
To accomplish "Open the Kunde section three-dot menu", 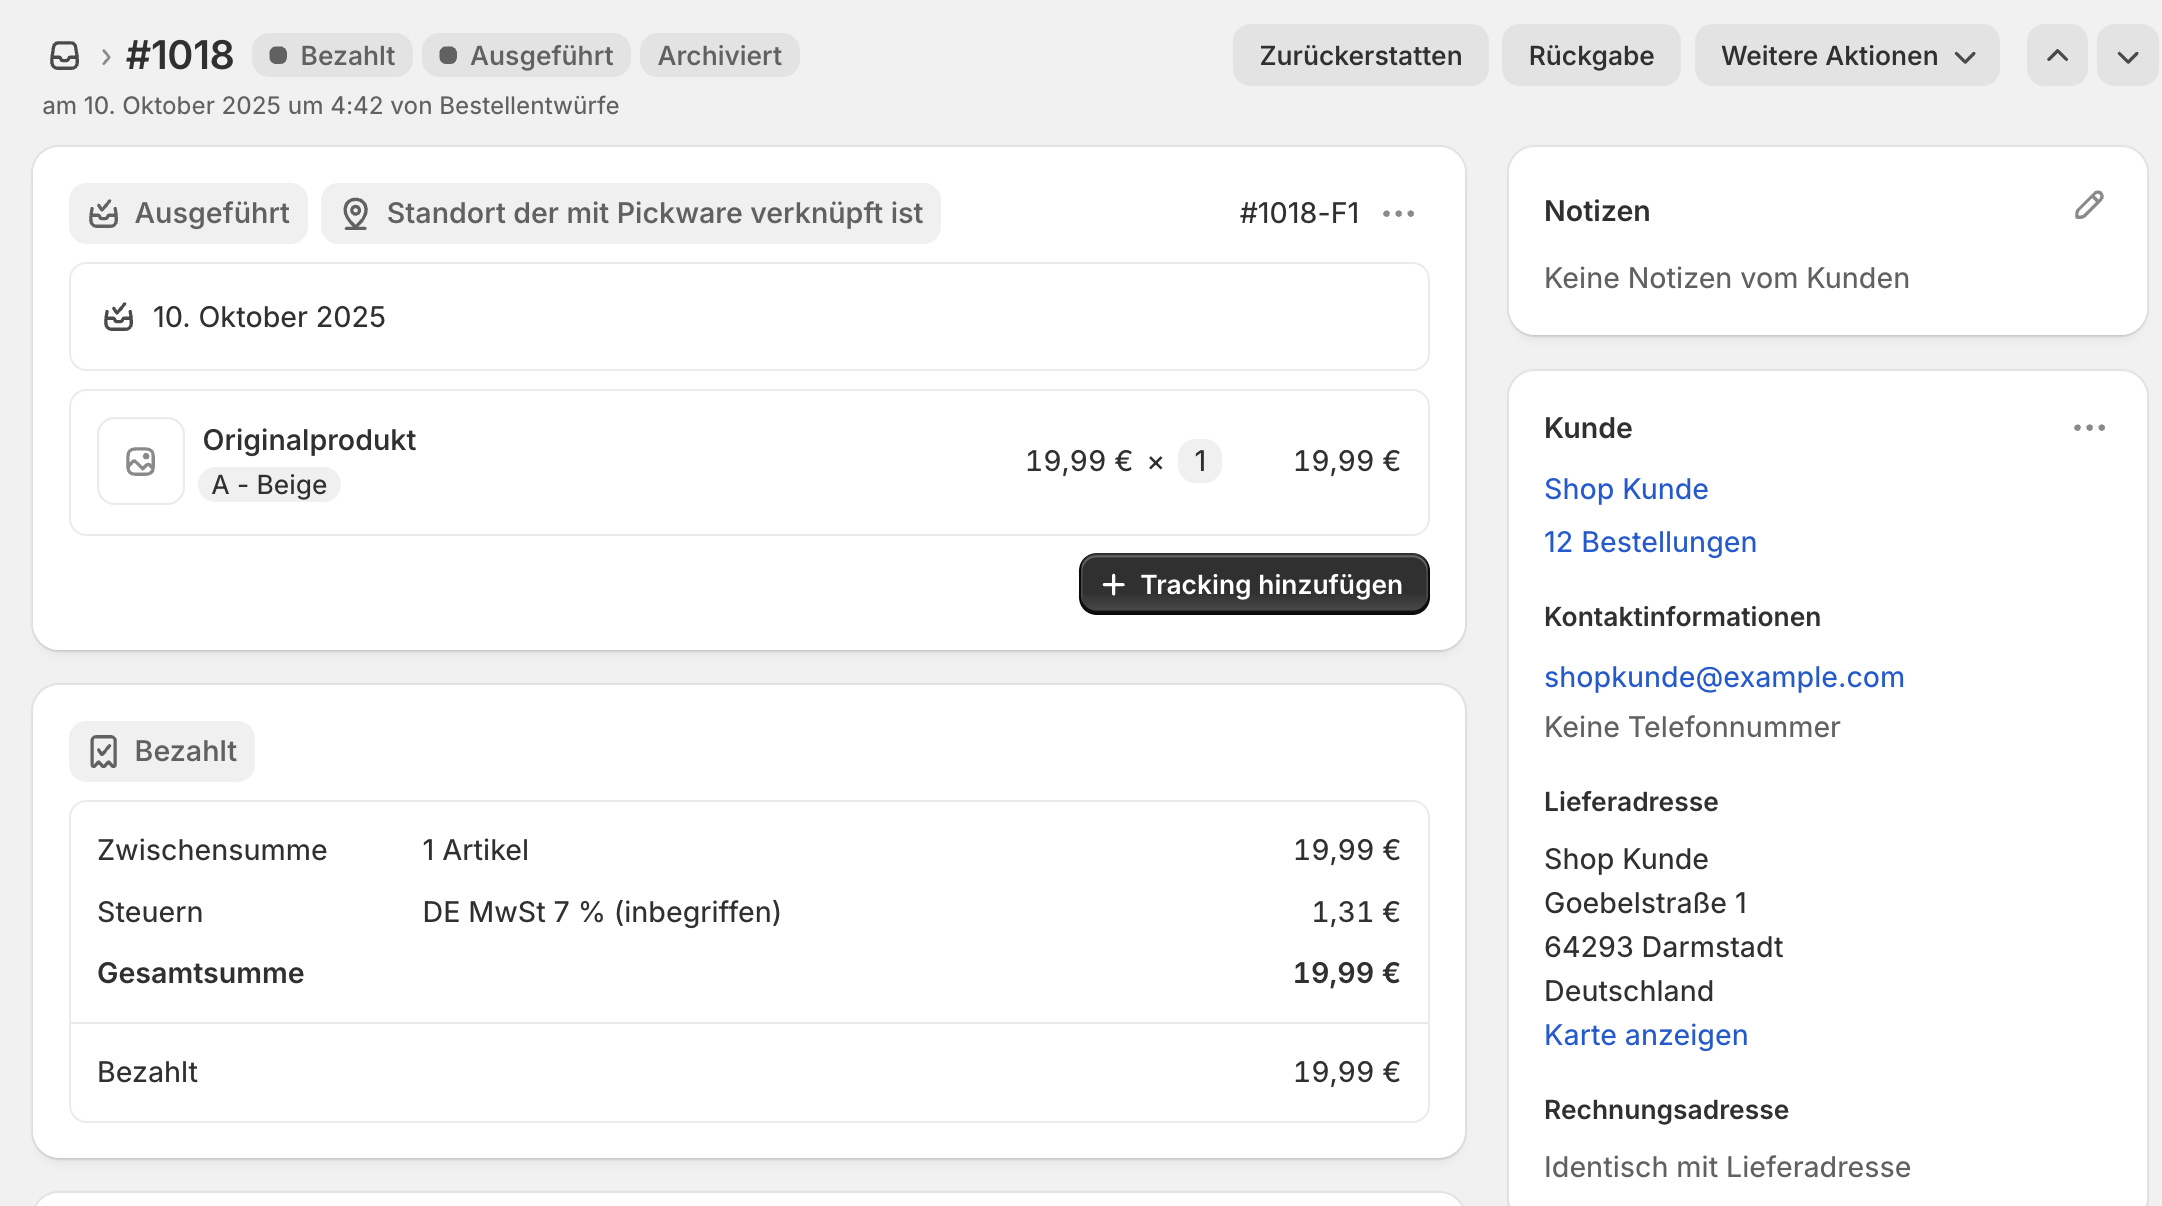I will pos(2088,428).
